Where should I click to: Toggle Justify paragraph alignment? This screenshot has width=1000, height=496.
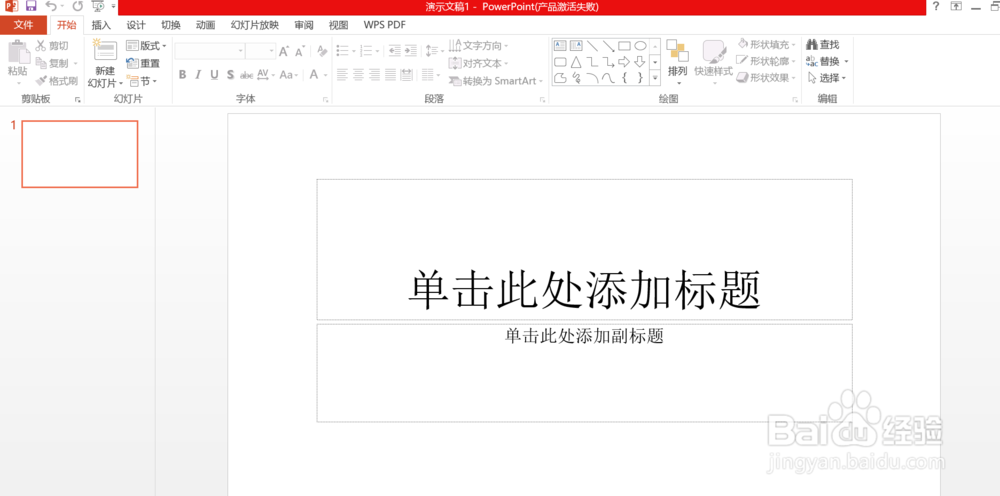(x=390, y=75)
